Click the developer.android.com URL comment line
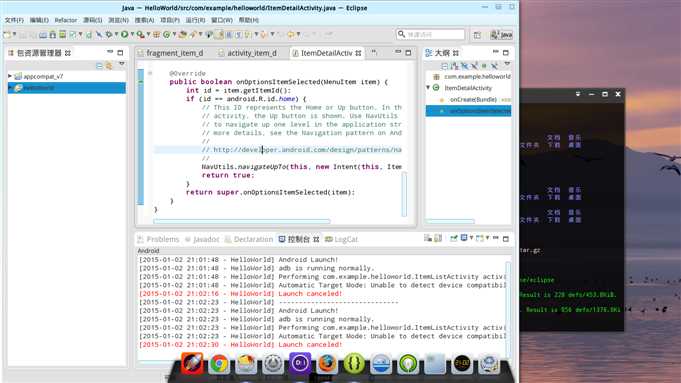 click(301, 150)
